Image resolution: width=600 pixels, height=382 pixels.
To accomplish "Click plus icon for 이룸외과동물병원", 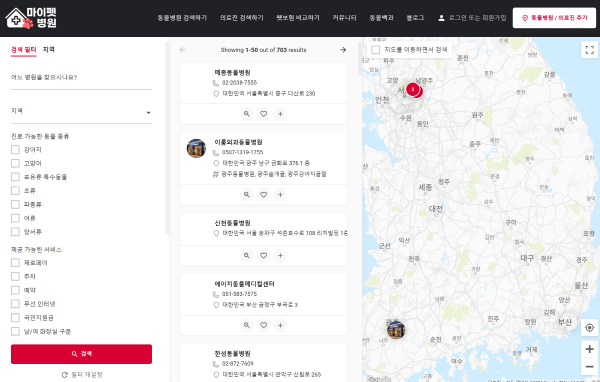I will (x=280, y=194).
